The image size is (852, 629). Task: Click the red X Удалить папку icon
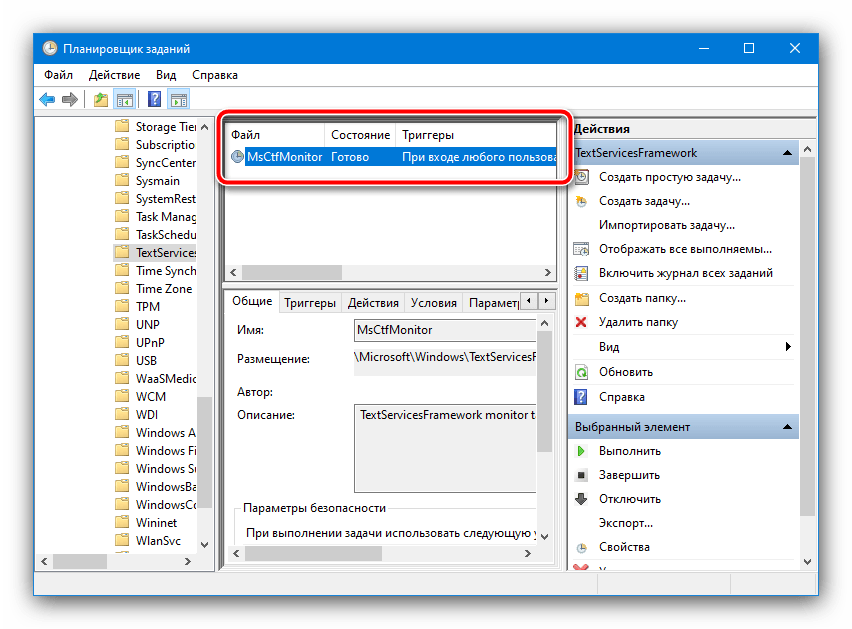point(581,322)
